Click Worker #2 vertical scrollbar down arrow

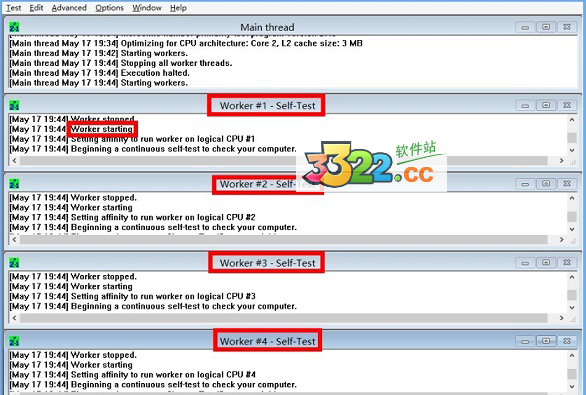point(572,229)
